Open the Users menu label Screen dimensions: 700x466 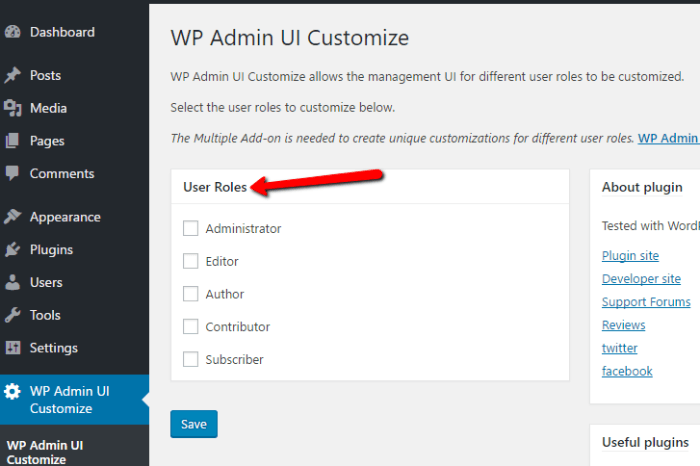click(46, 283)
